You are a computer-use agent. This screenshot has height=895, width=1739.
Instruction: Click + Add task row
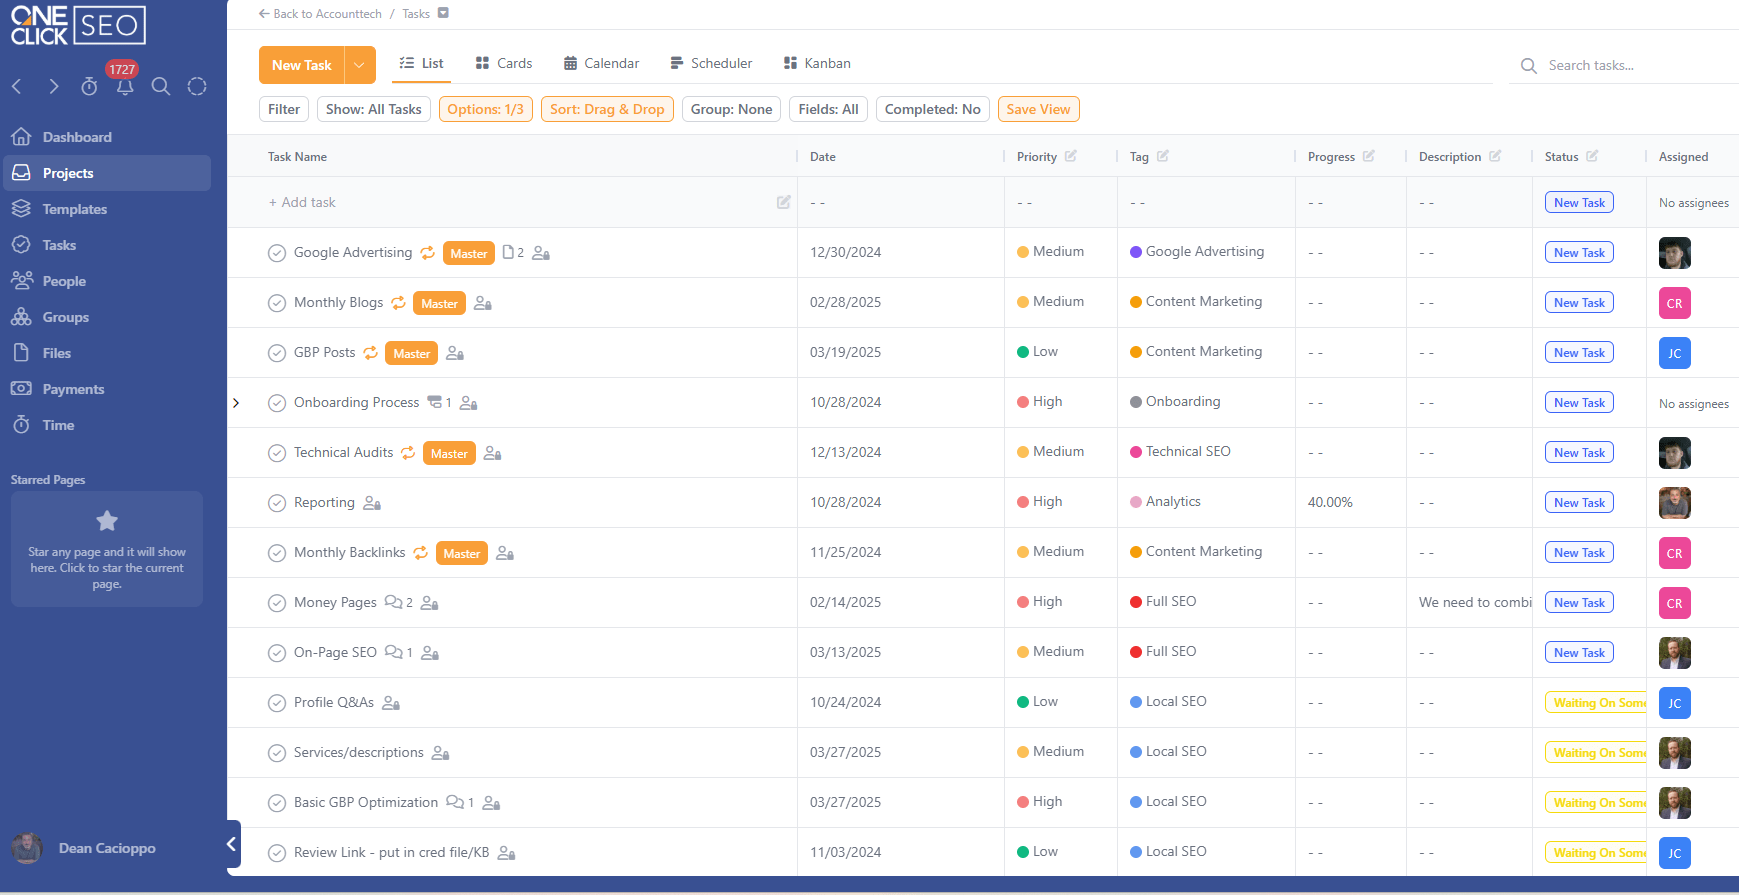302,202
